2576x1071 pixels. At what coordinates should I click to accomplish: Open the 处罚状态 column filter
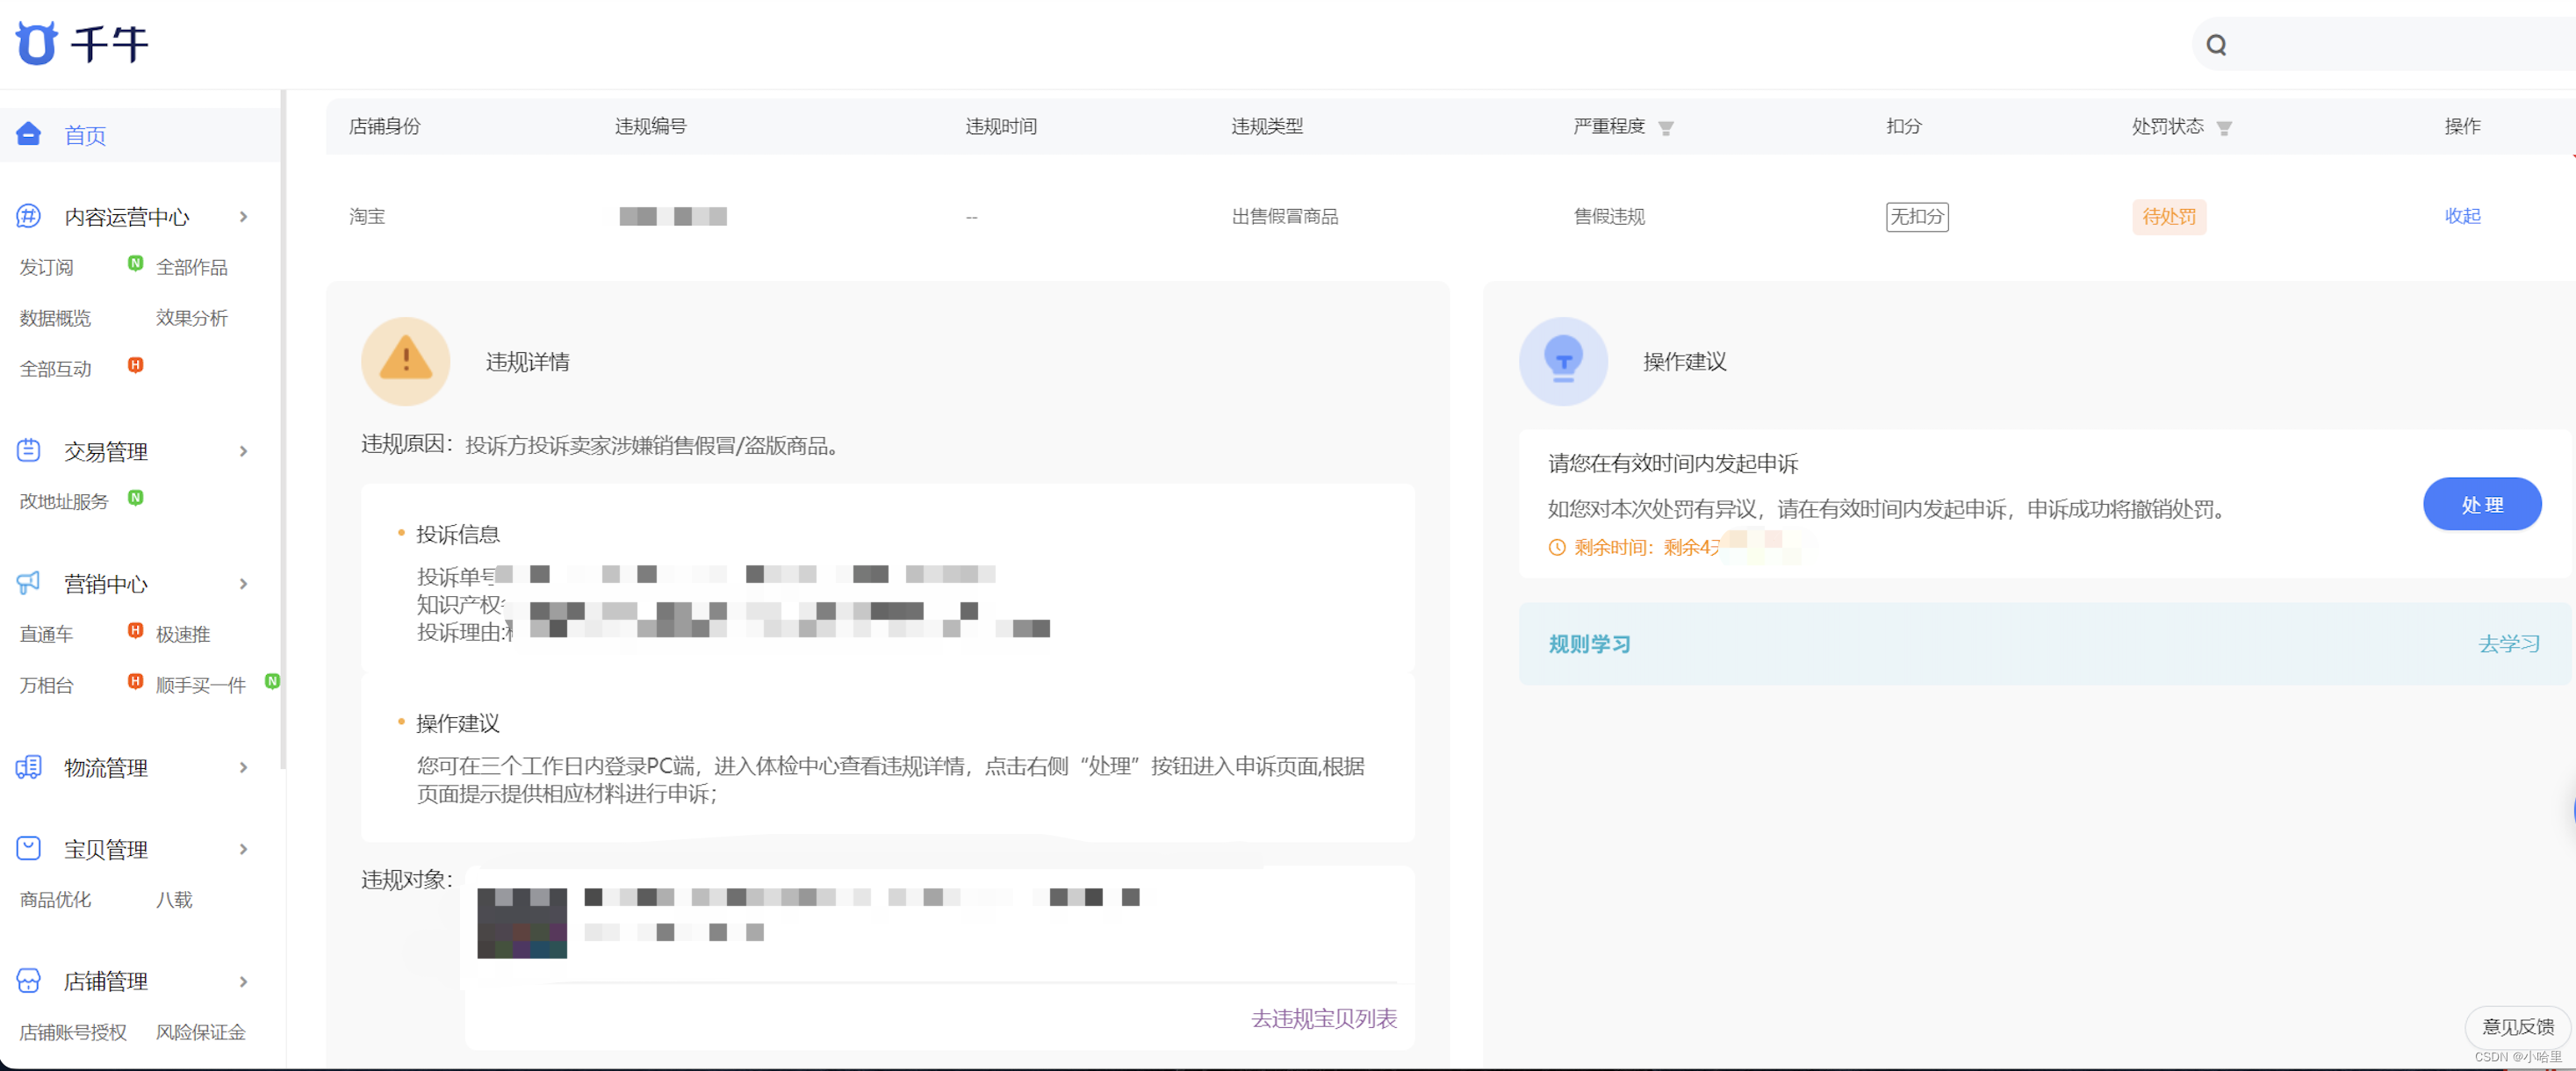coord(2223,128)
